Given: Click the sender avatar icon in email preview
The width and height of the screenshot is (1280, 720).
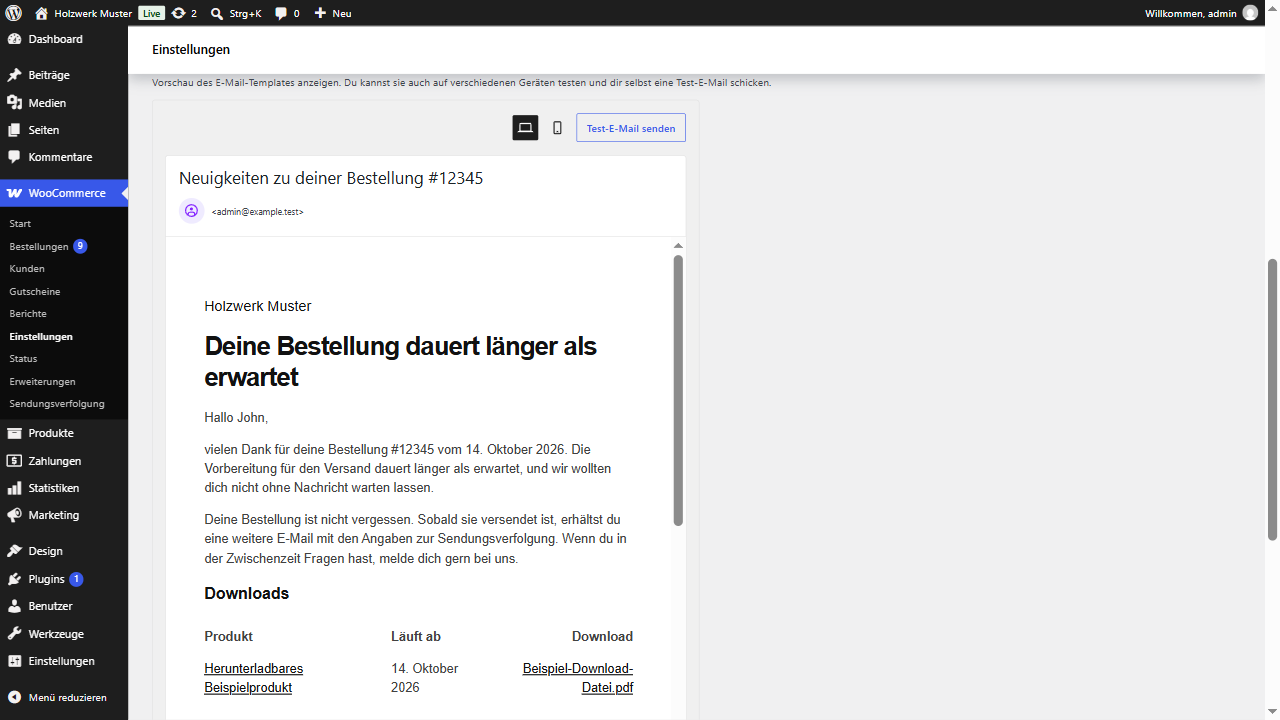Looking at the screenshot, I should (x=191, y=211).
